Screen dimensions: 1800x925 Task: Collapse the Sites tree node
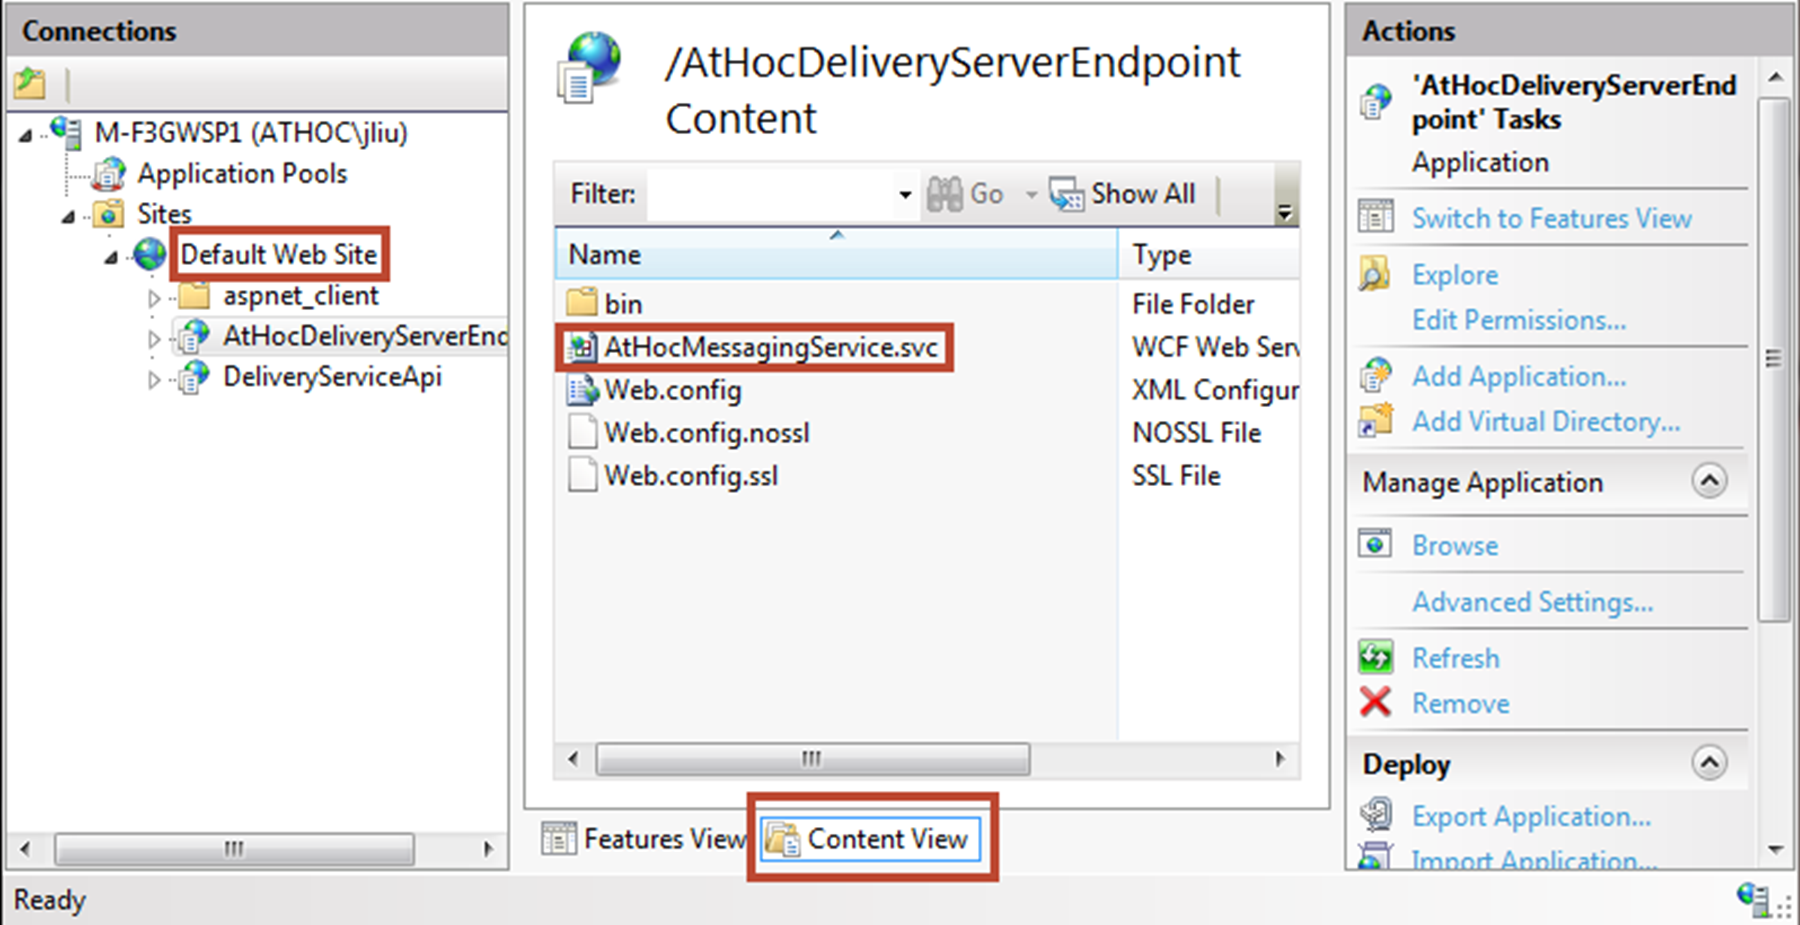(x=68, y=216)
